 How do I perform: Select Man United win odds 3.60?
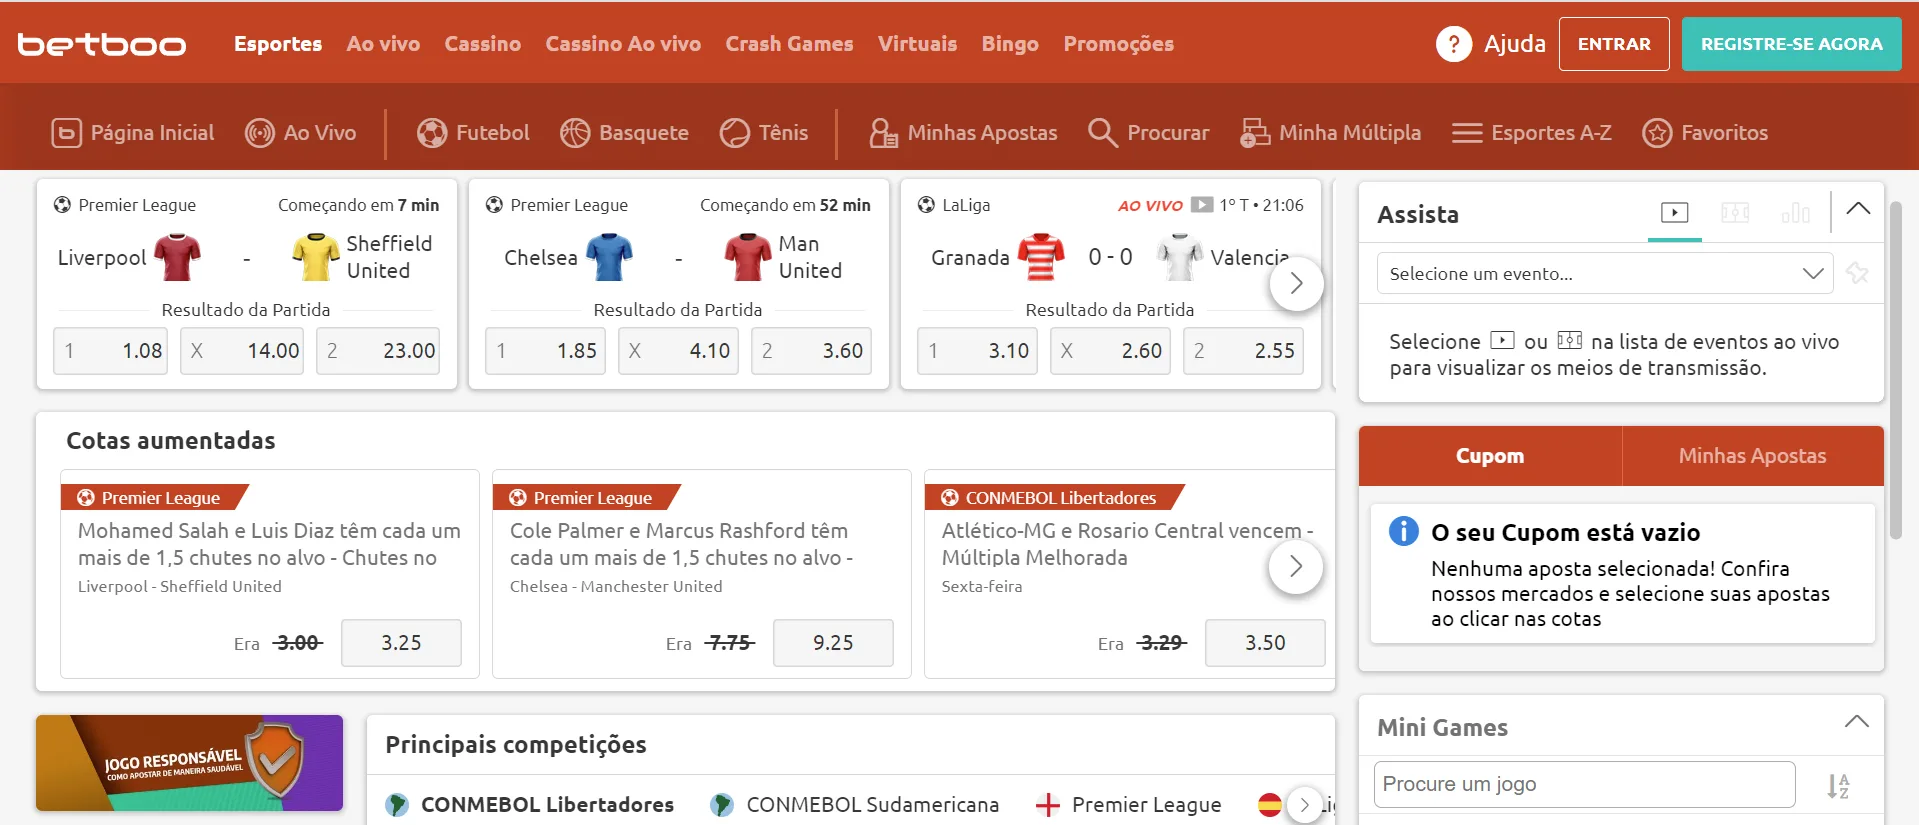pyautogui.click(x=811, y=351)
